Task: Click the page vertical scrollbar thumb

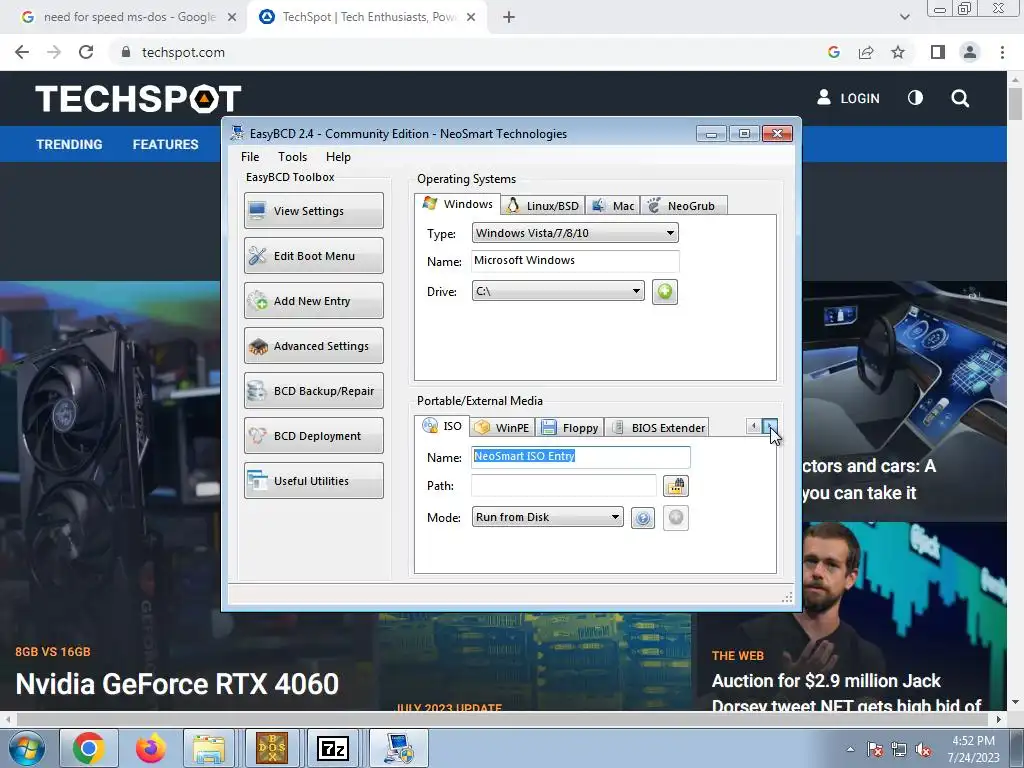Action: click(1015, 103)
